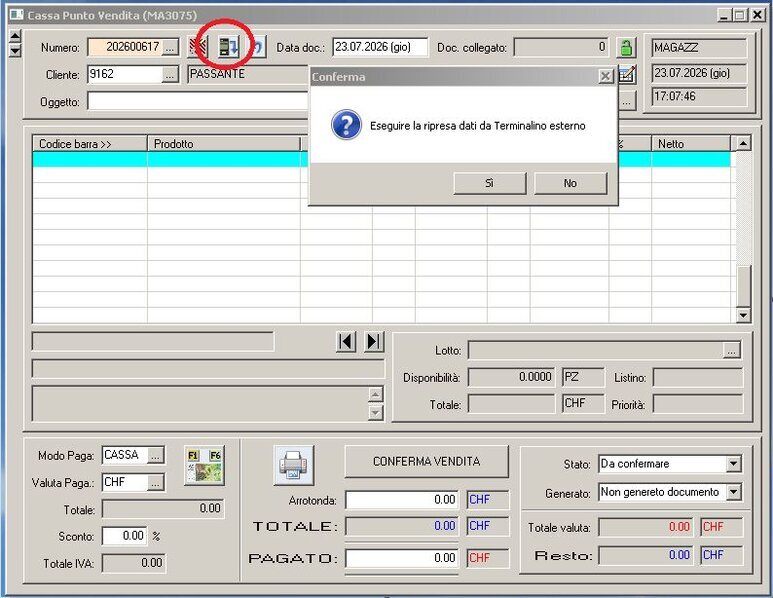Click the grid scrollbar up arrow

click(743, 143)
